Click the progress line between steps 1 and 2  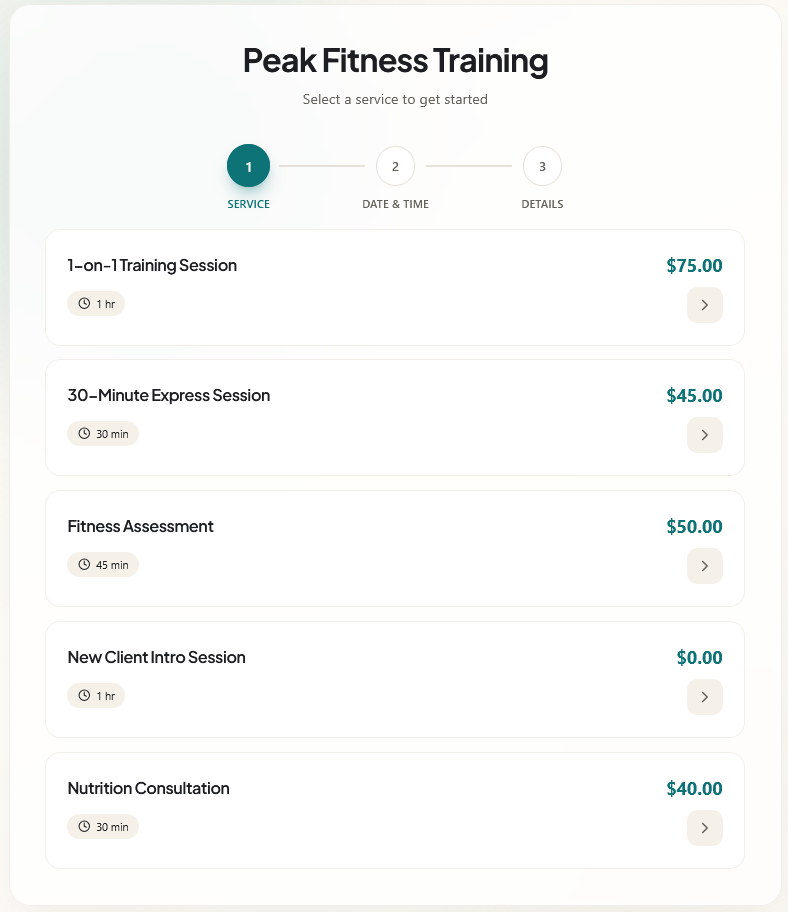coord(321,165)
